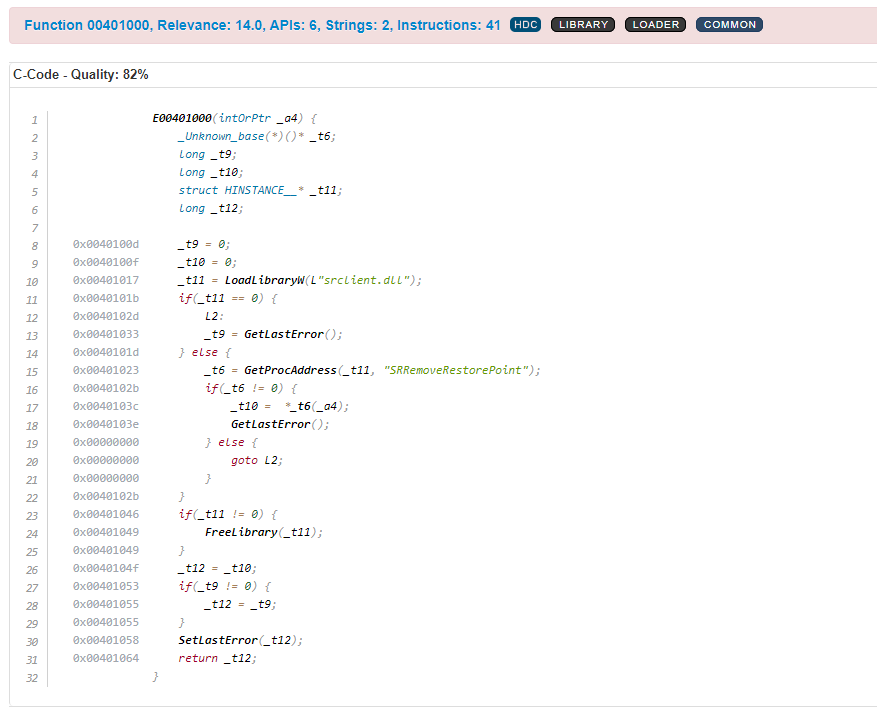Click the GetProcAddress call
This screenshot has height=715, width=877.
coord(290,370)
